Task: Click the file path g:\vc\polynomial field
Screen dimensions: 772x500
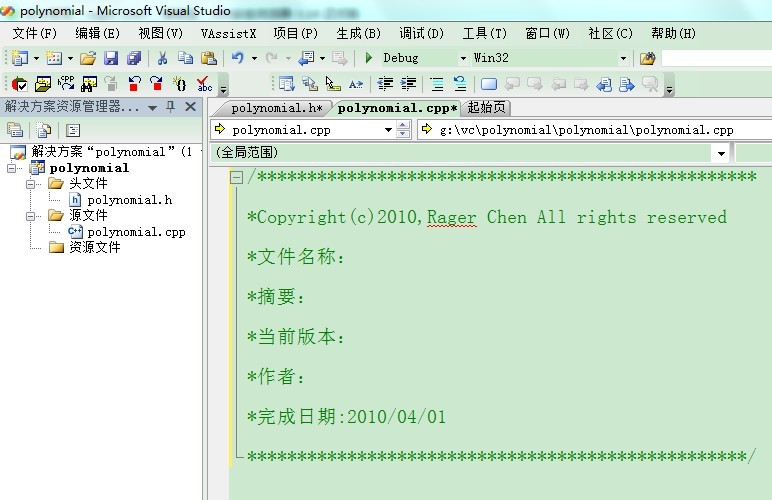Action: [595, 130]
